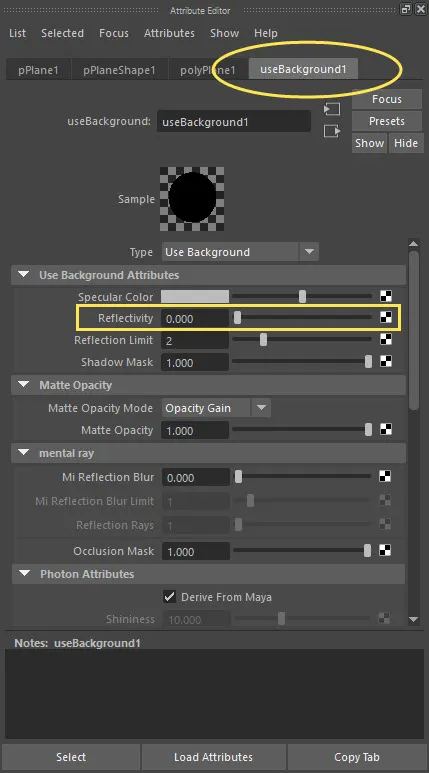This screenshot has height=773, width=429.
Task: Switch to the pPlaneShape1 tab
Action: pyautogui.click(x=119, y=70)
